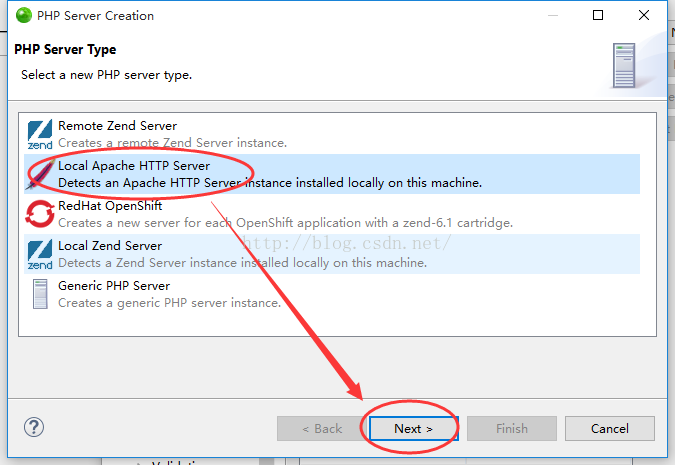Viewport: 675px width, 465px height.
Task: Select the RedHat OpenShift entry
Action: pyautogui.click(x=332, y=214)
